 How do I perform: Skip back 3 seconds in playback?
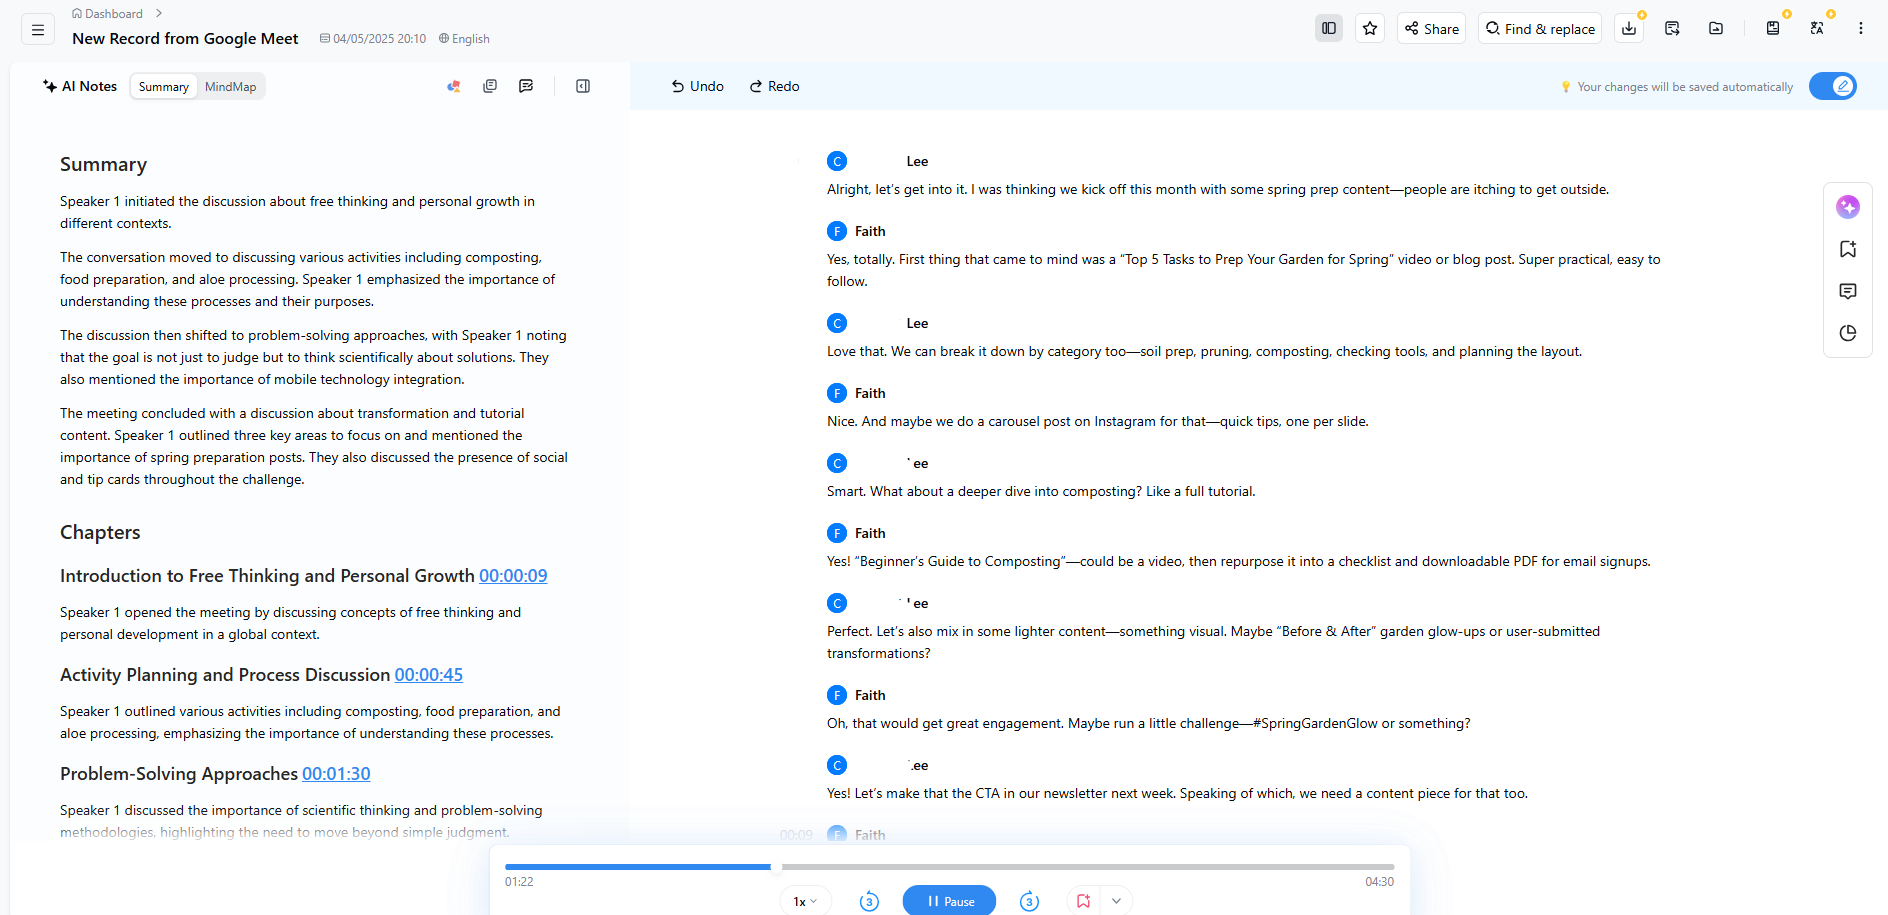tap(869, 900)
